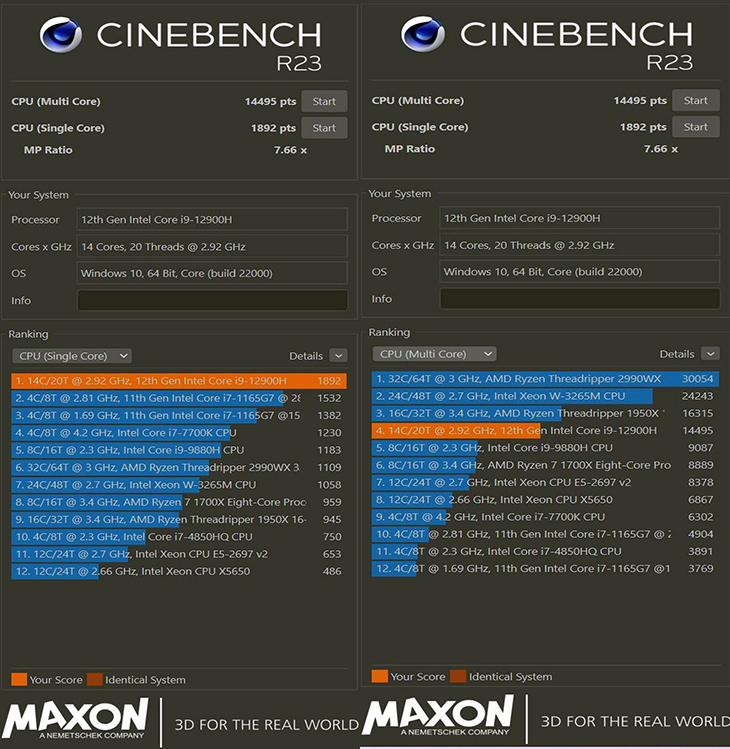Open the CPU (Single Core) ranking dropdown

point(72,356)
